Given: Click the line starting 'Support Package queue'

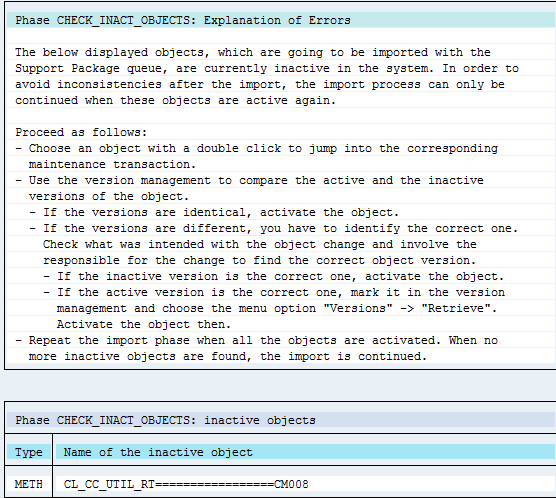Looking at the screenshot, I should pos(267,68).
